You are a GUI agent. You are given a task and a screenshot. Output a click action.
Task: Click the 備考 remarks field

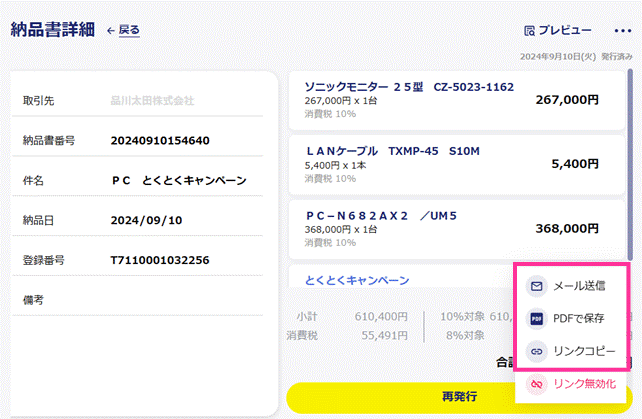coord(138,300)
